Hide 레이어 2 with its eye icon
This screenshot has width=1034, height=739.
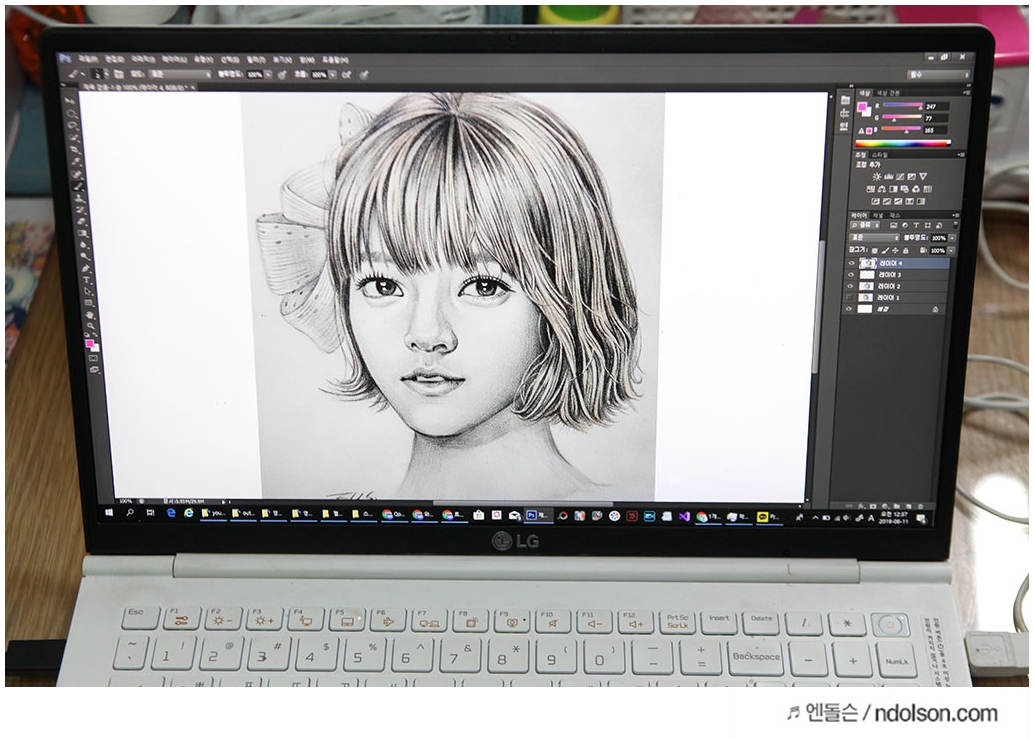[851, 285]
